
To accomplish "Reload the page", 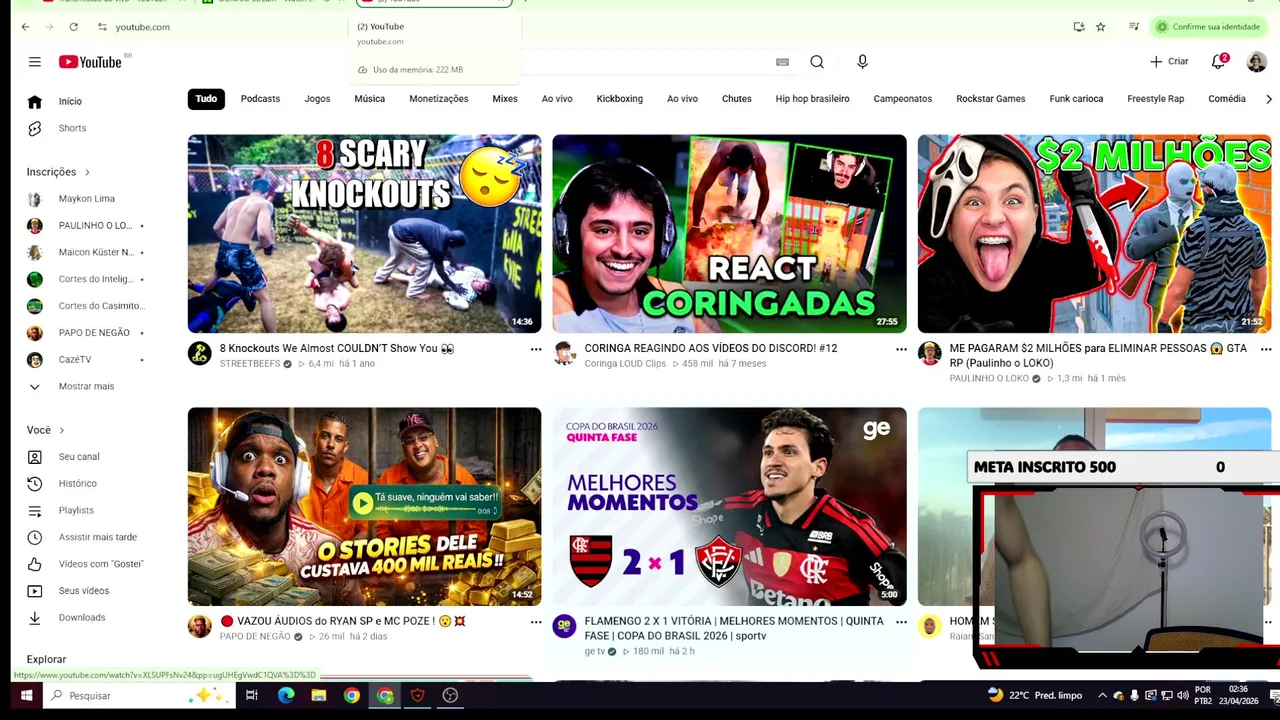I will [73, 27].
